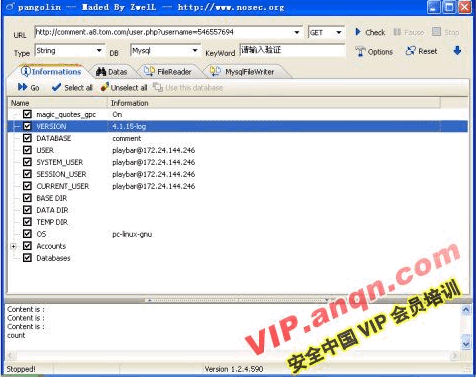
Task: Toggle the DATABASE checkbox
Action: pyautogui.click(x=27, y=138)
